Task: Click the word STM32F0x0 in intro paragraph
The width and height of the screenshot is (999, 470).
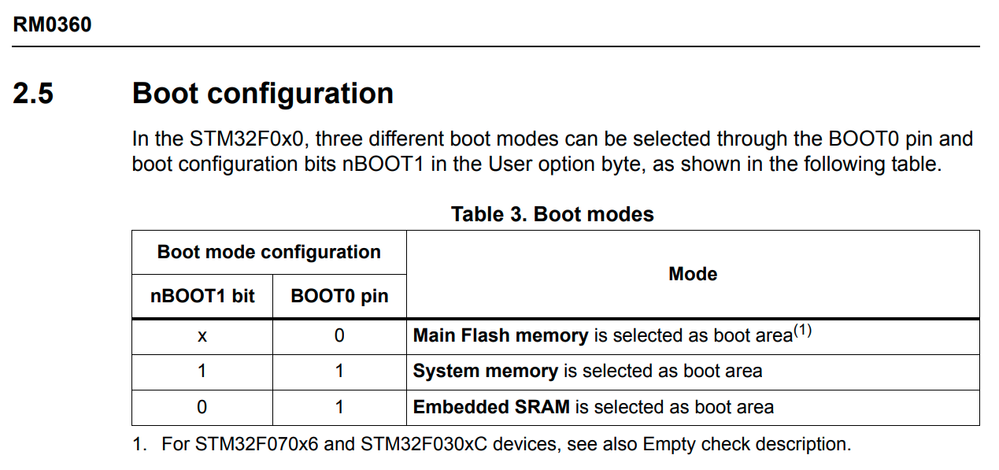Action: (239, 138)
